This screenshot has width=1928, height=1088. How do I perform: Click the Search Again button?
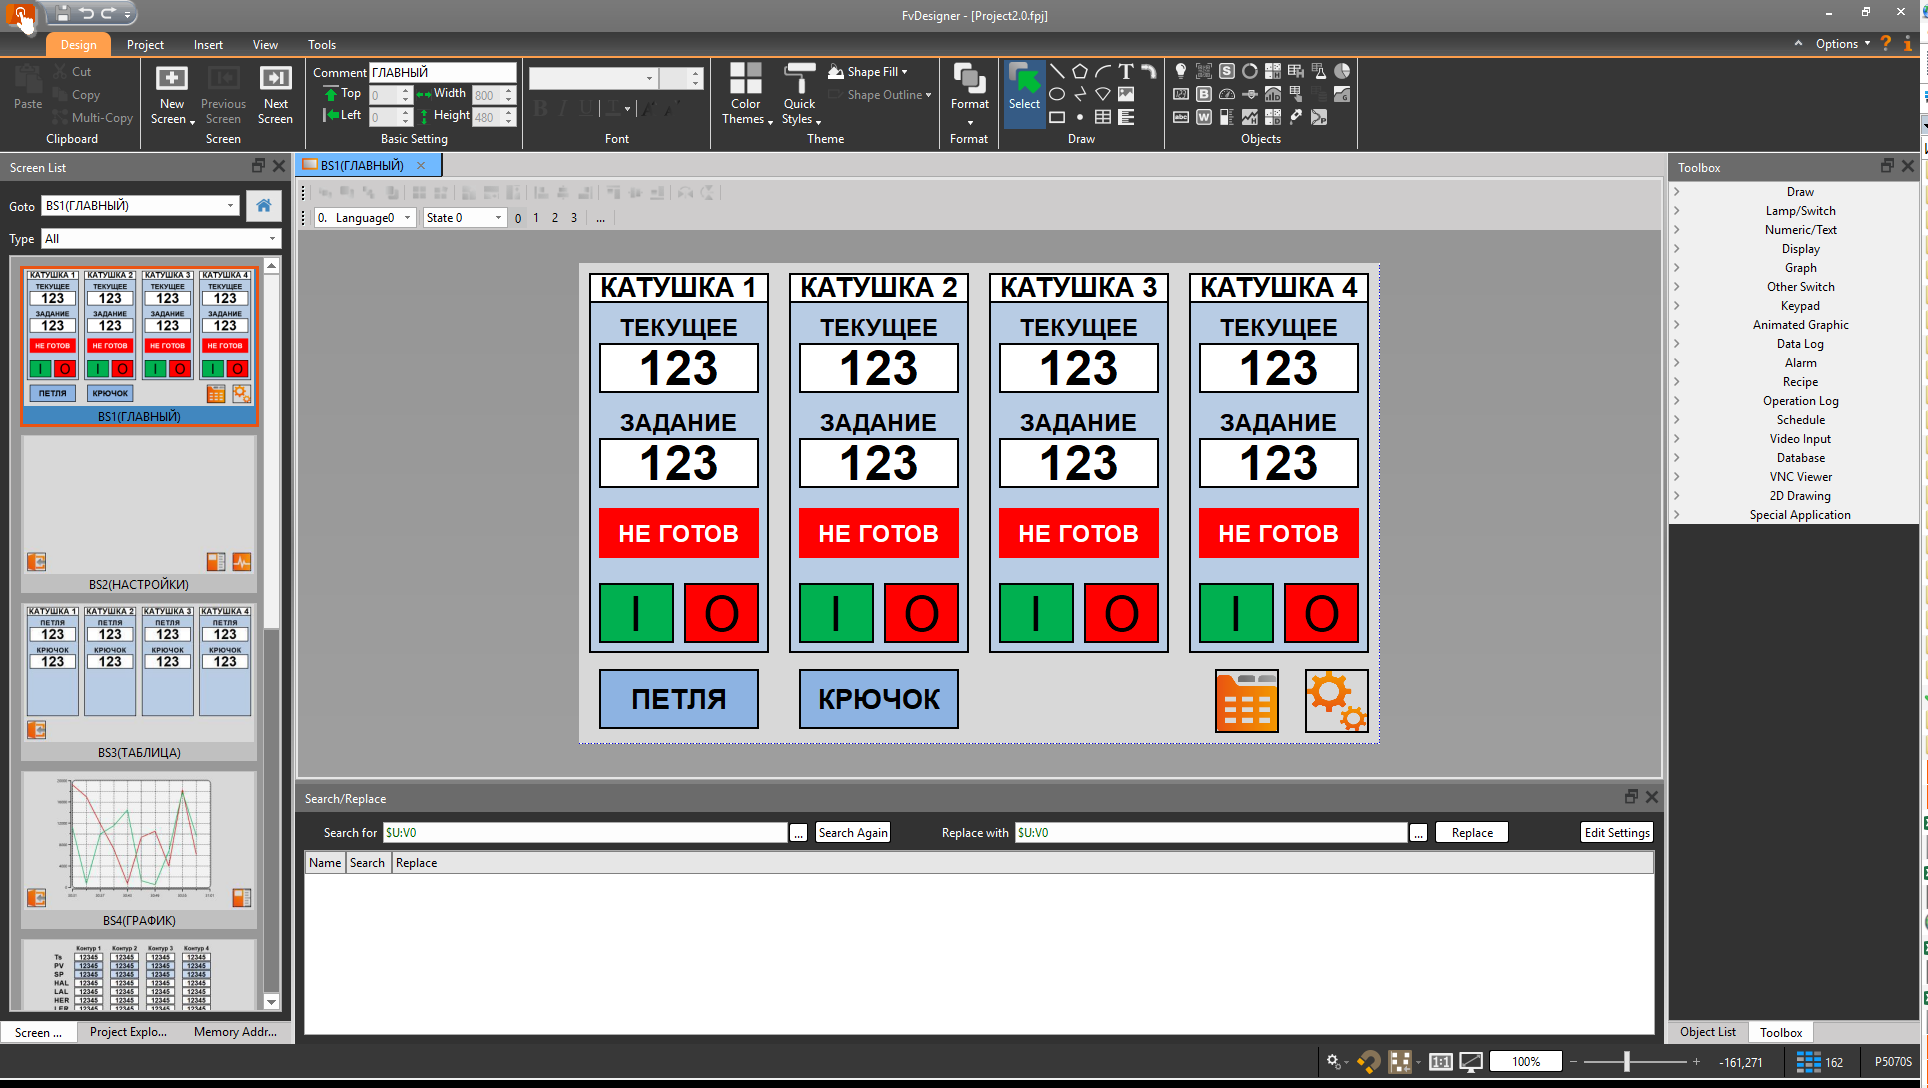pyautogui.click(x=852, y=833)
